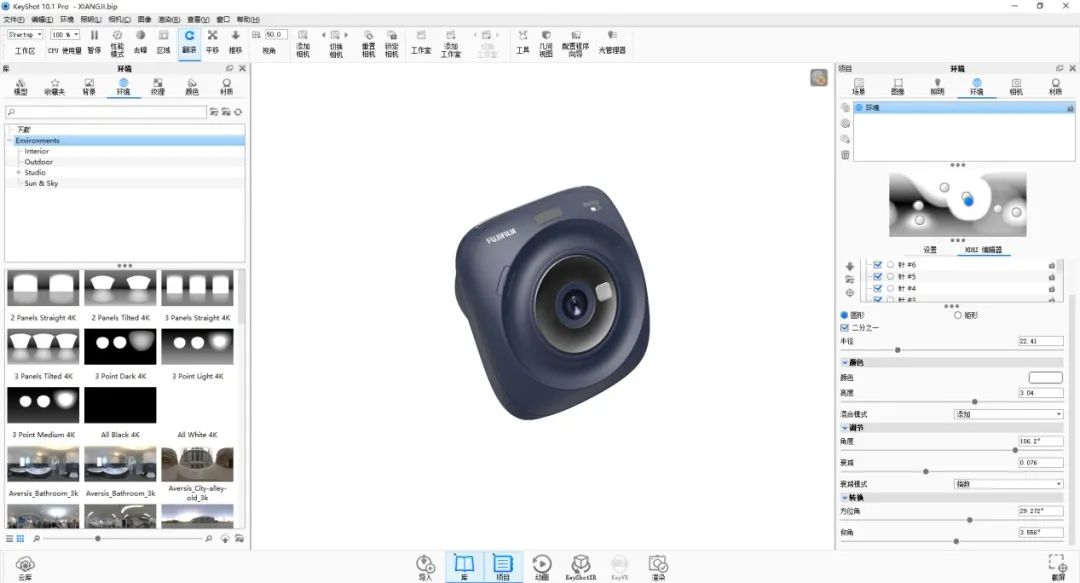This screenshot has height=583, width=1080.
Task: Open the 配置程序向导 configurator wizard
Action: (576, 36)
